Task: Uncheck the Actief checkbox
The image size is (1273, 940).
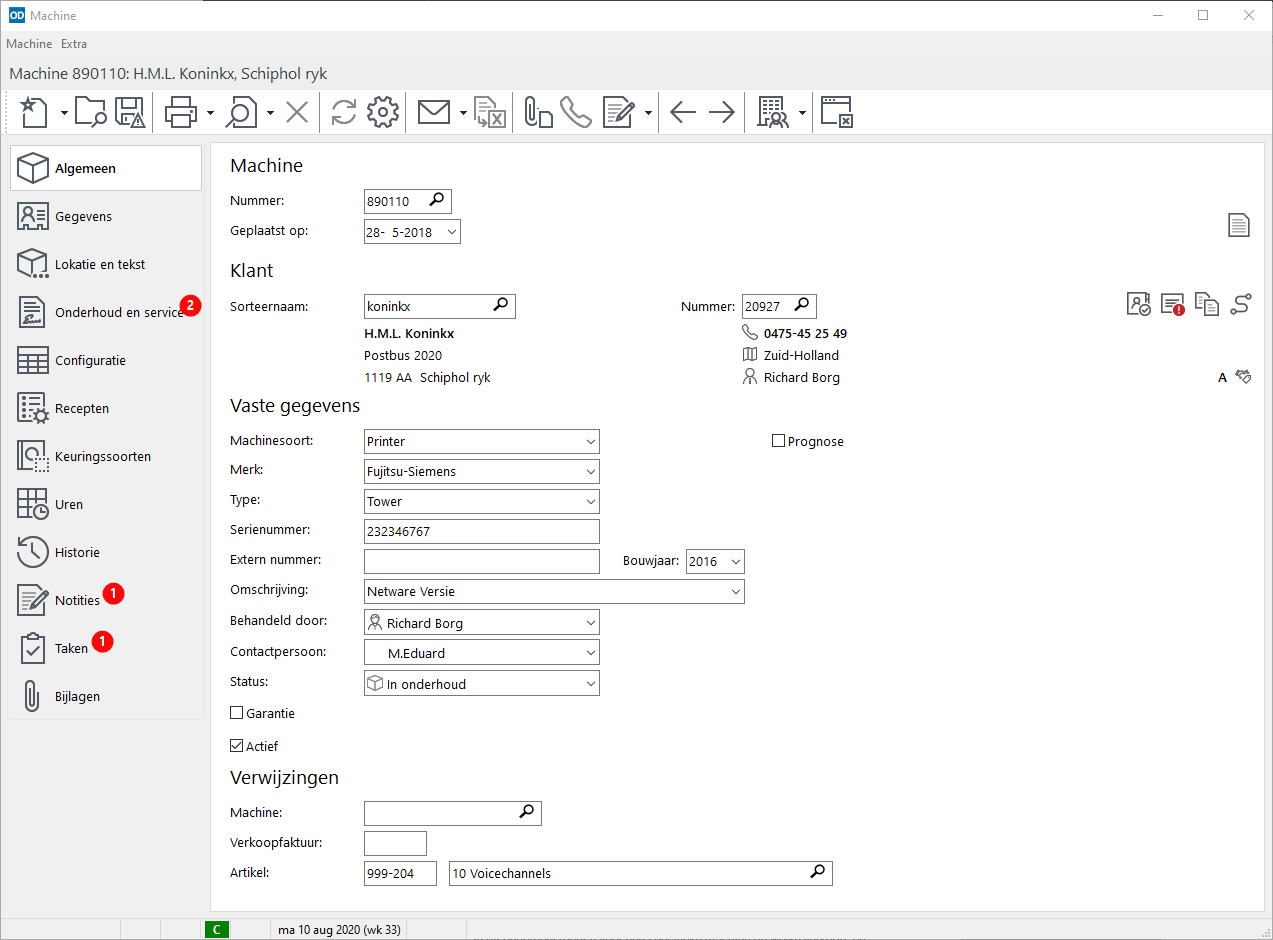Action: point(237,746)
